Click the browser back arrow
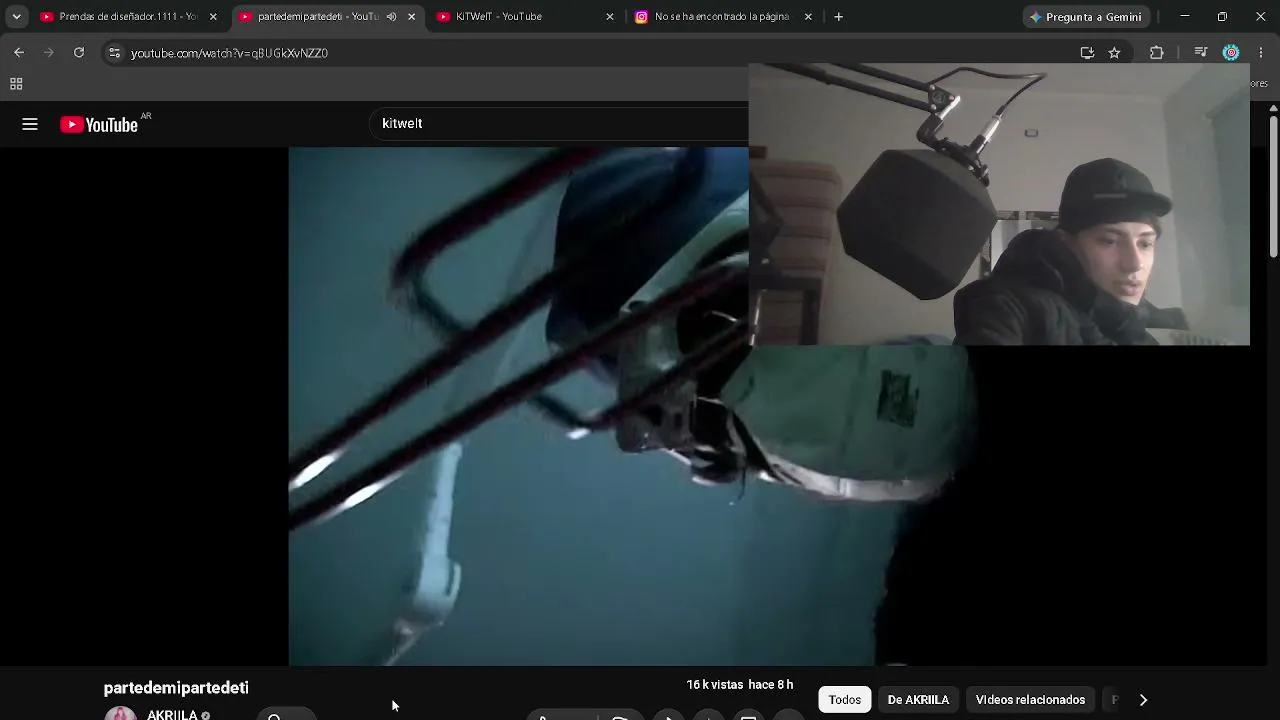The height and width of the screenshot is (720, 1280). (x=19, y=53)
